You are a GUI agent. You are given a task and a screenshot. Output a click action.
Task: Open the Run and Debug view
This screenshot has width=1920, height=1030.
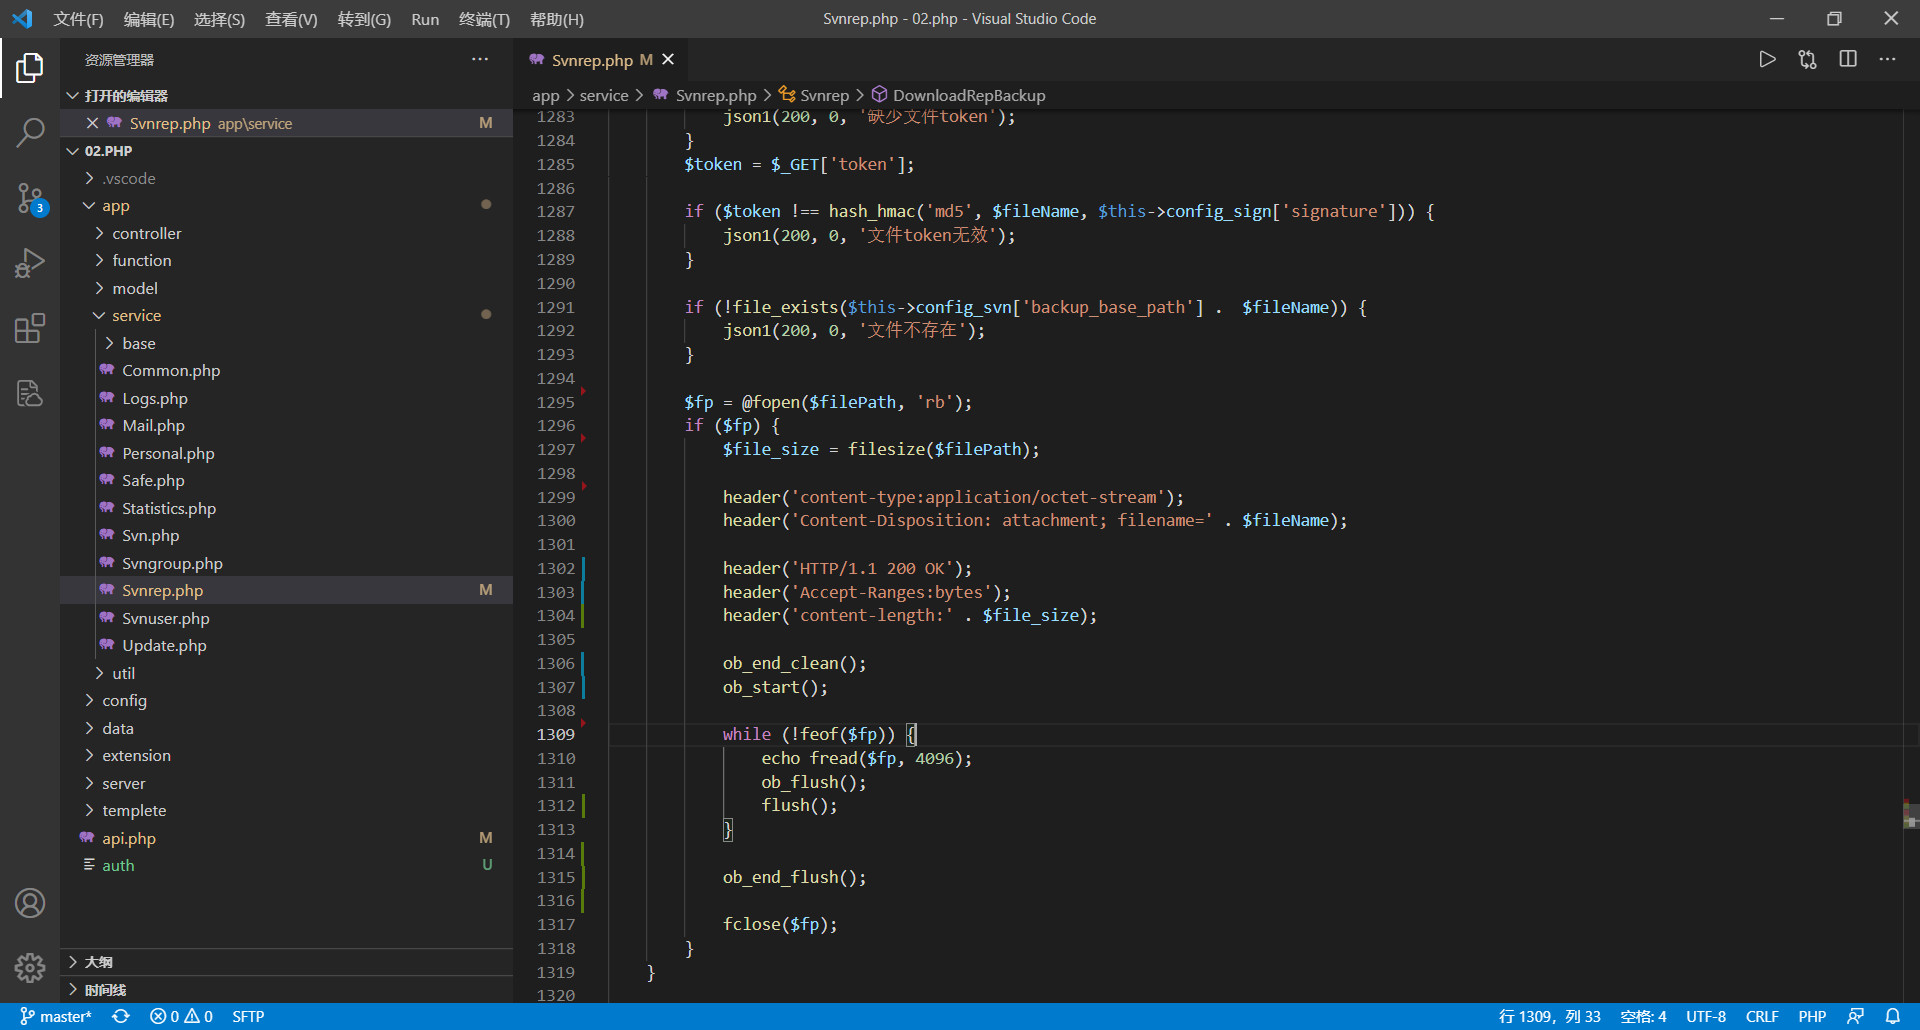tap(30, 263)
